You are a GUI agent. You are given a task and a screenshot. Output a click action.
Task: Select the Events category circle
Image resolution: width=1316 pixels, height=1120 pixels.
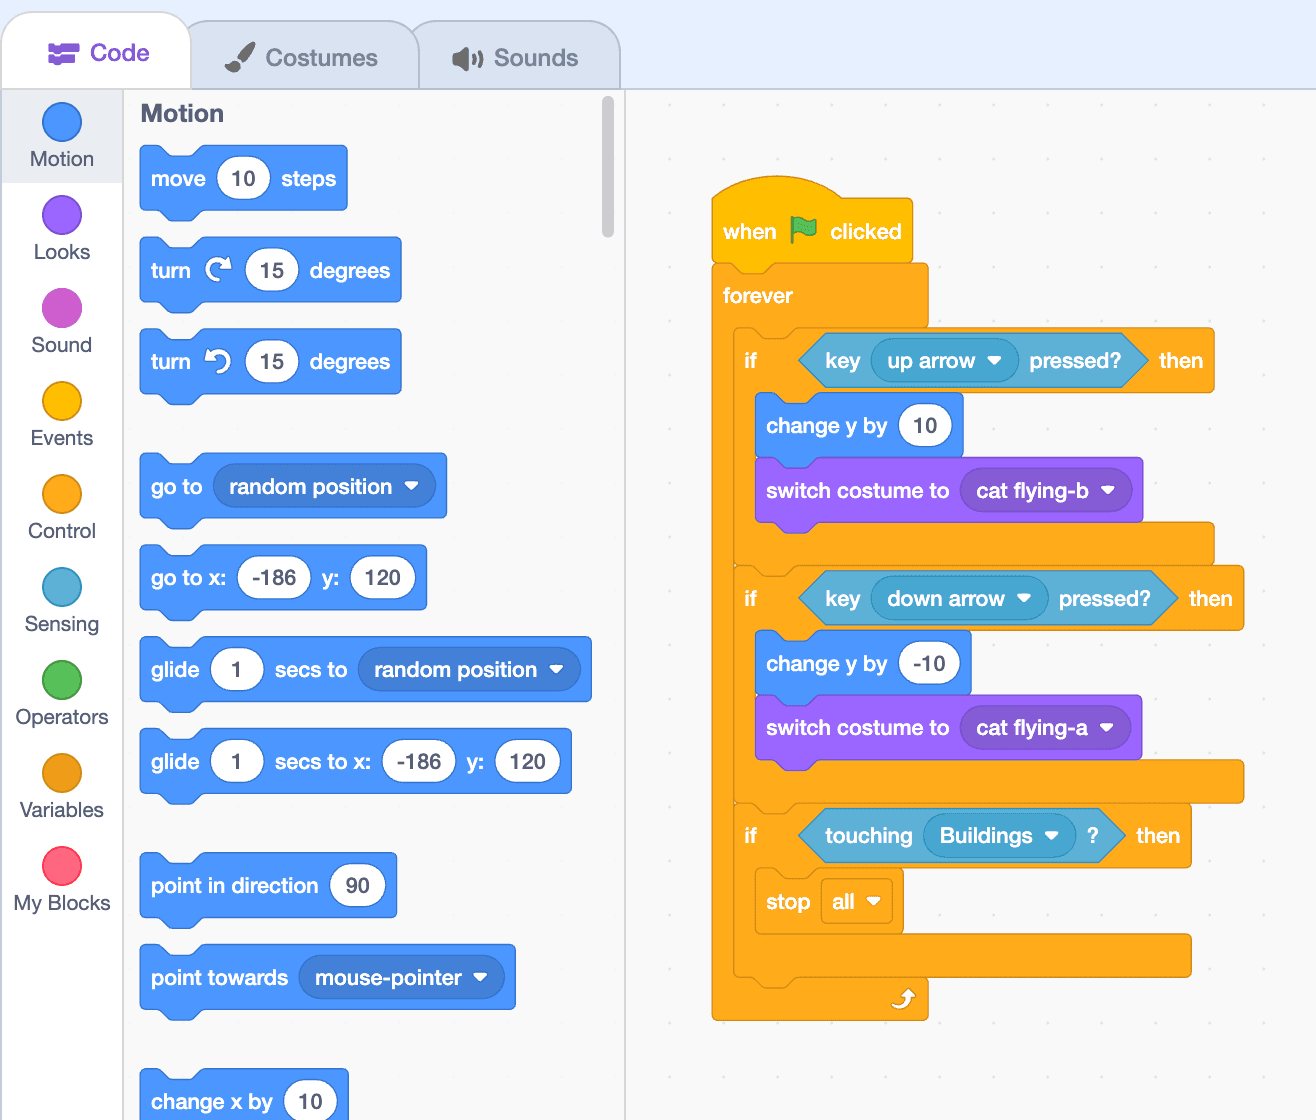pos(62,401)
